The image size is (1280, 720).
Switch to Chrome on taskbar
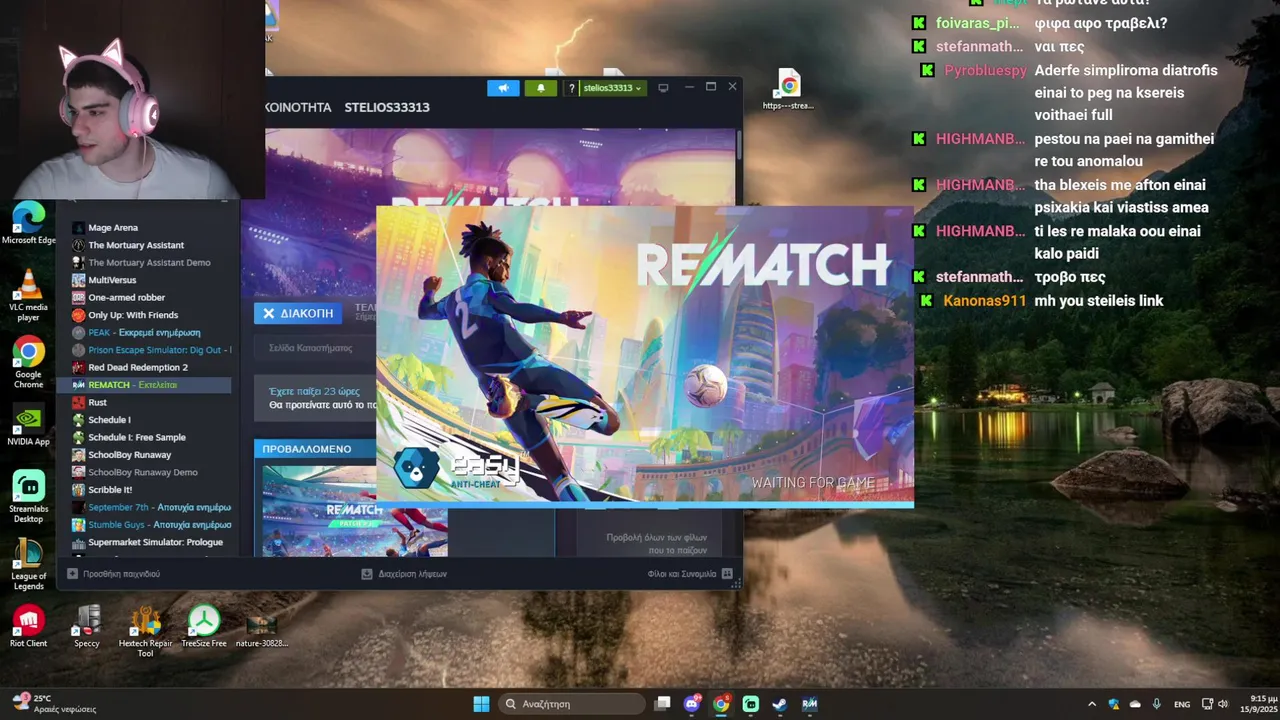click(x=721, y=704)
